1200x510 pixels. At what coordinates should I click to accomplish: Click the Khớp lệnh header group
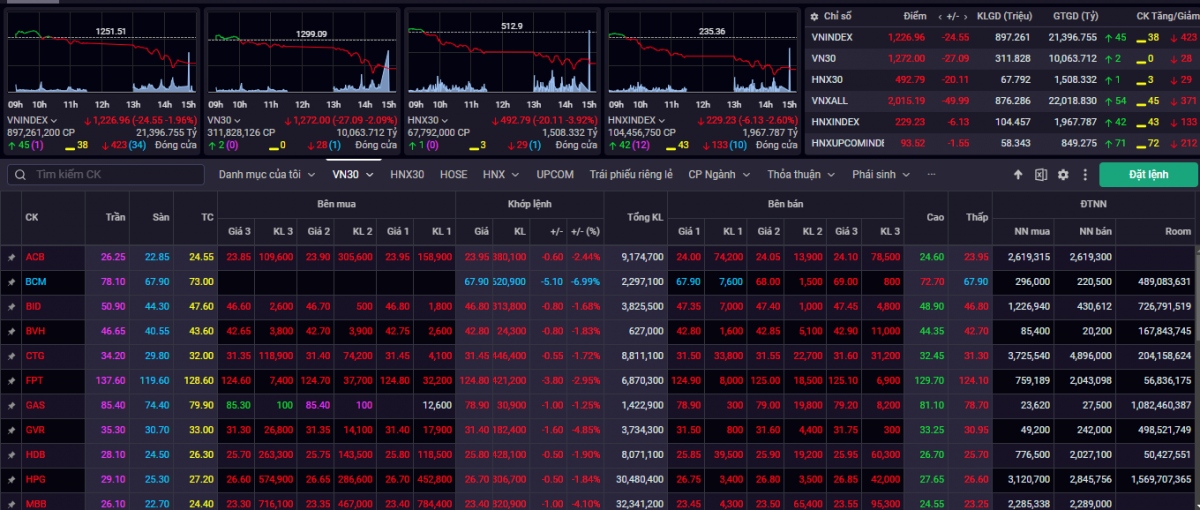(x=530, y=204)
